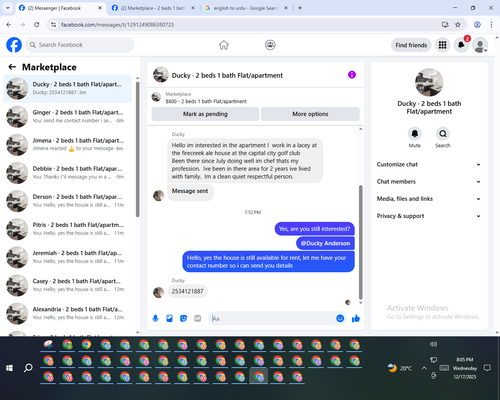Image resolution: width=500 pixels, height=400 pixels.
Task: Click Mark as pending button
Action: [x=205, y=114]
